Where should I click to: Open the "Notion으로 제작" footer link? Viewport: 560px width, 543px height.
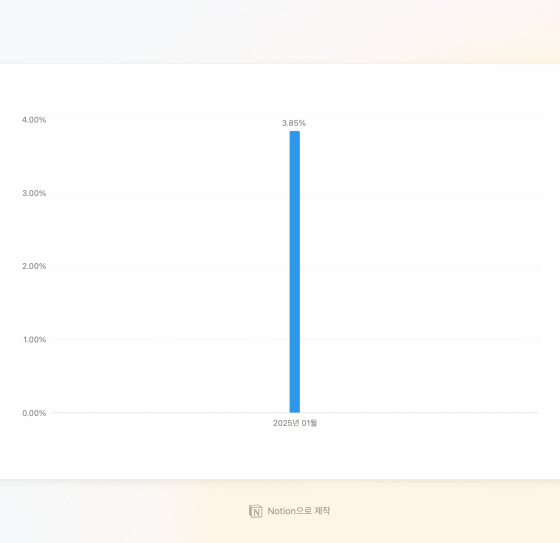tap(289, 511)
